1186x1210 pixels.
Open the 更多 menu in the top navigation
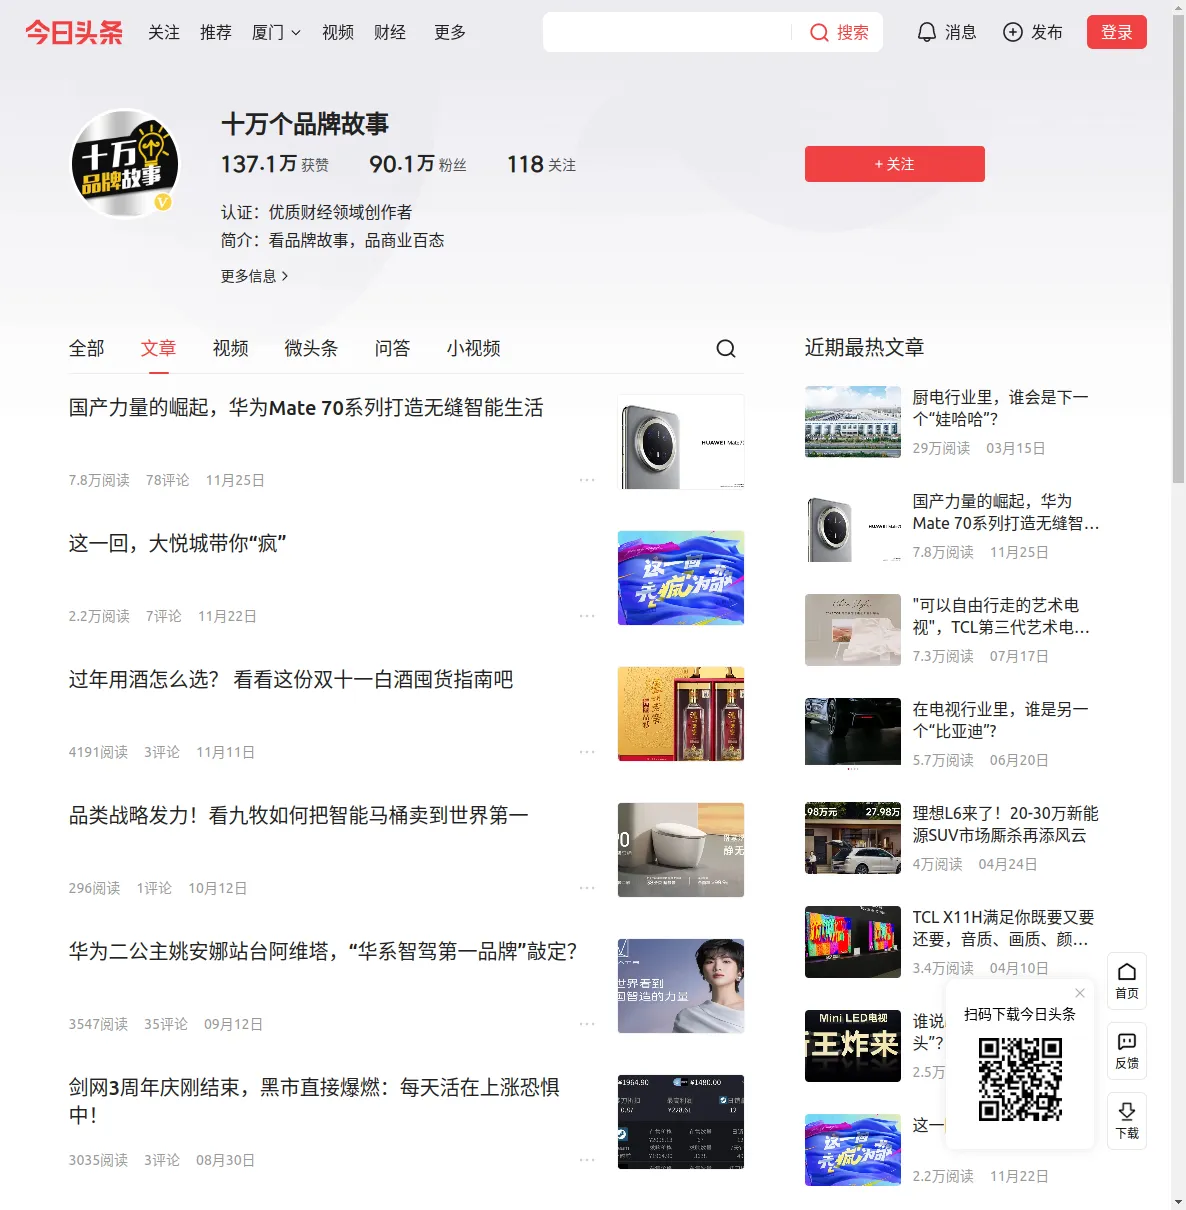point(450,33)
